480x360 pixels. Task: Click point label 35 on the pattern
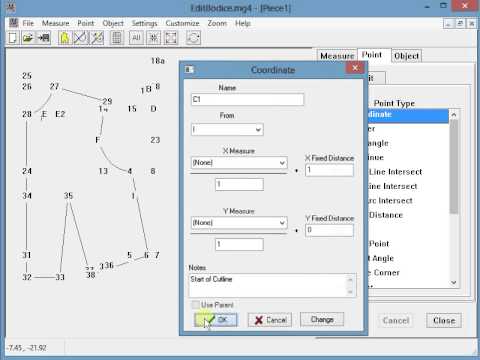(x=68, y=196)
